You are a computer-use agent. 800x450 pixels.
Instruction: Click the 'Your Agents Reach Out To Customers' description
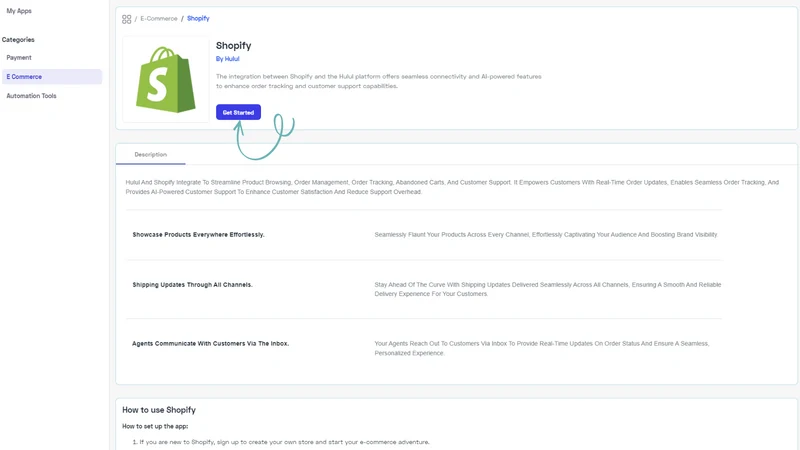click(541, 348)
